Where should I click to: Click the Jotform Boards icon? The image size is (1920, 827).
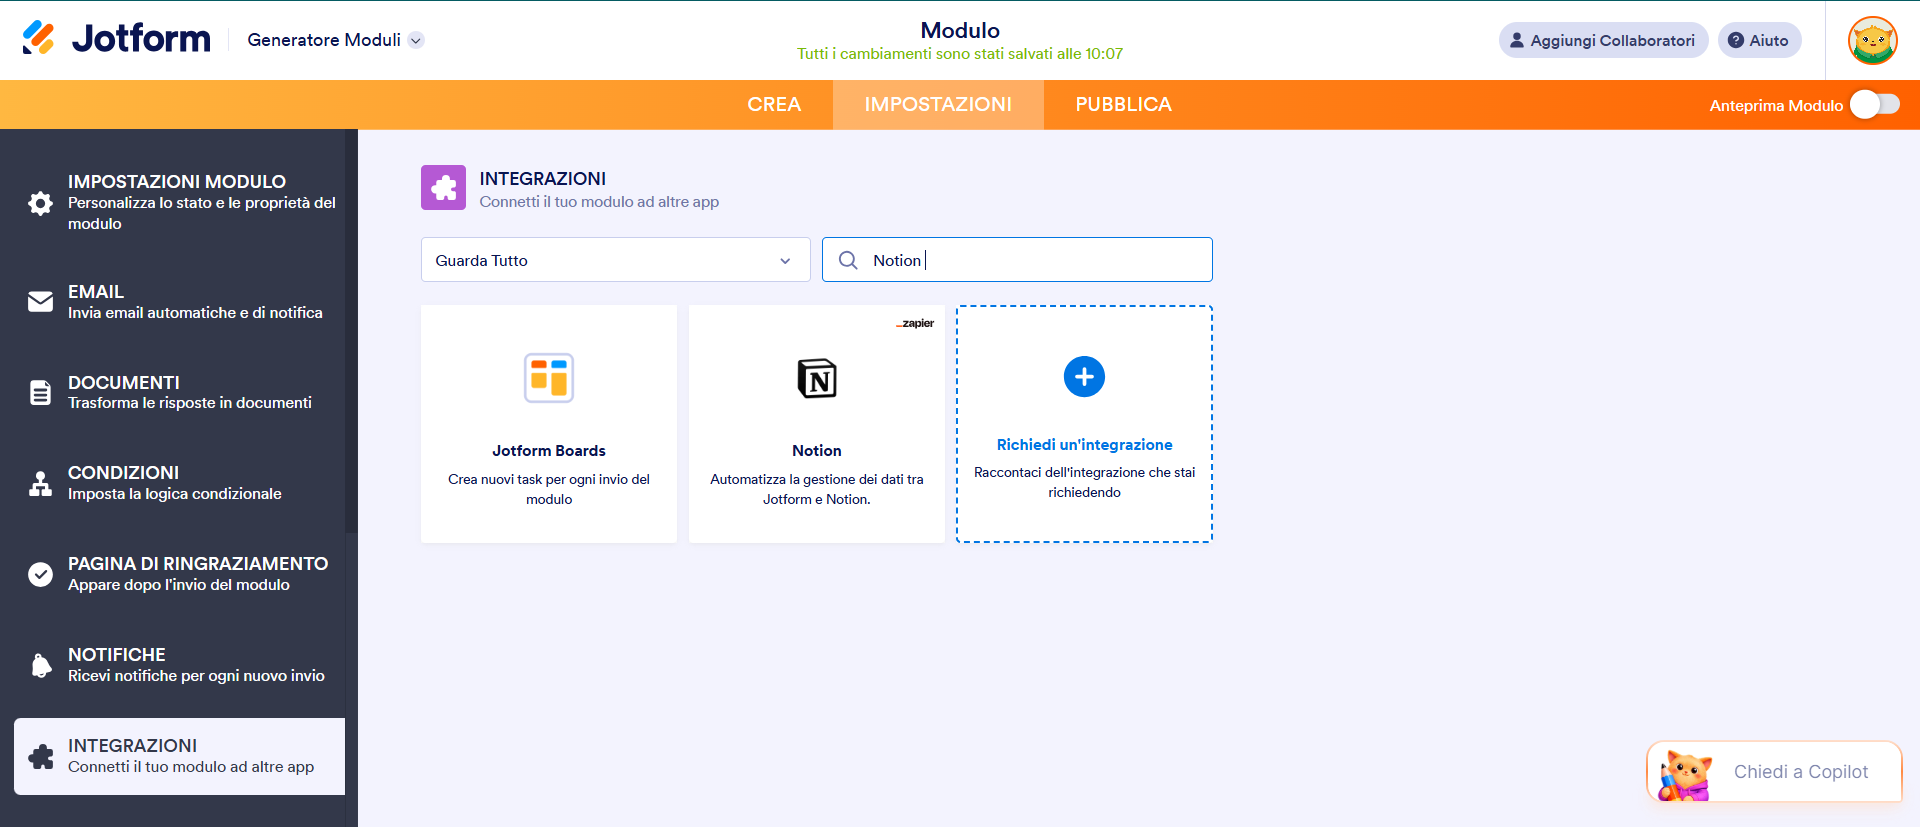click(x=549, y=378)
